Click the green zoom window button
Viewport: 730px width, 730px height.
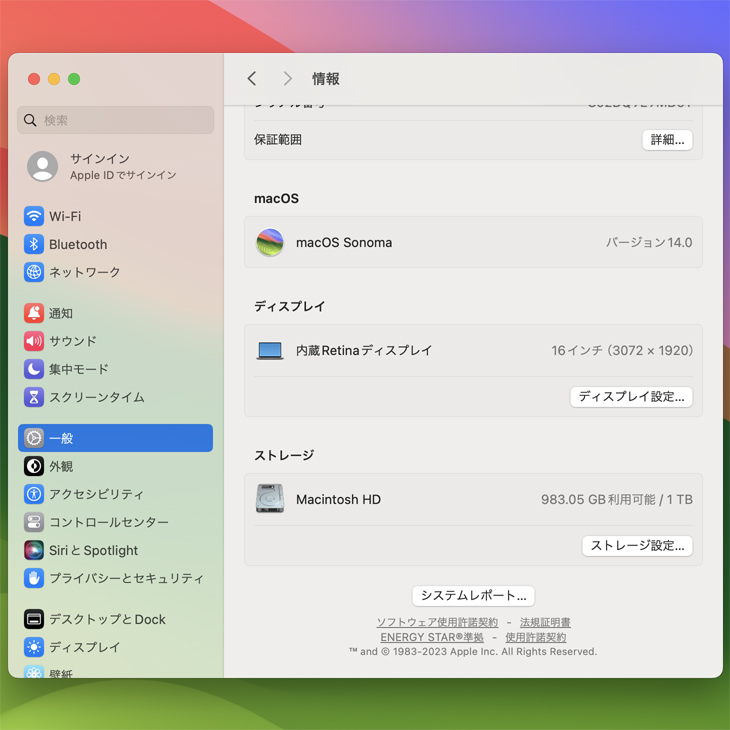pos(74,79)
